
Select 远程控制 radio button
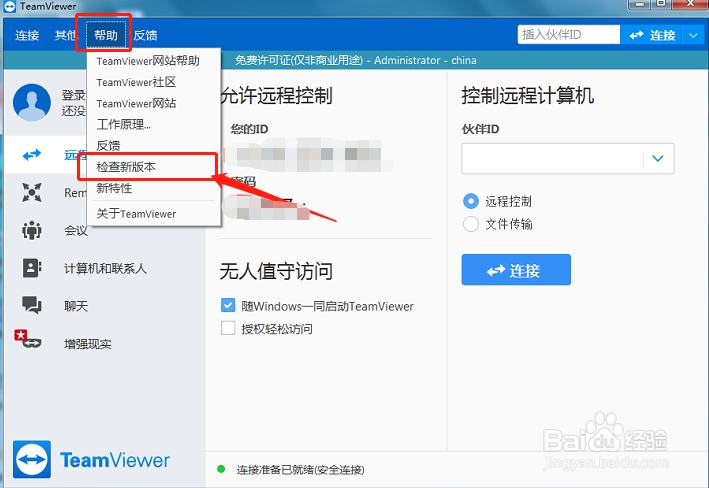click(x=471, y=201)
